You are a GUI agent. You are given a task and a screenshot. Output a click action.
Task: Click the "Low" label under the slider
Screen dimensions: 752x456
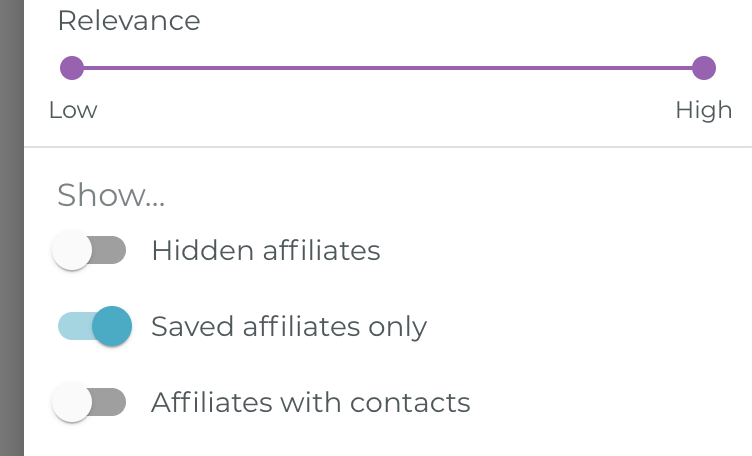click(73, 110)
